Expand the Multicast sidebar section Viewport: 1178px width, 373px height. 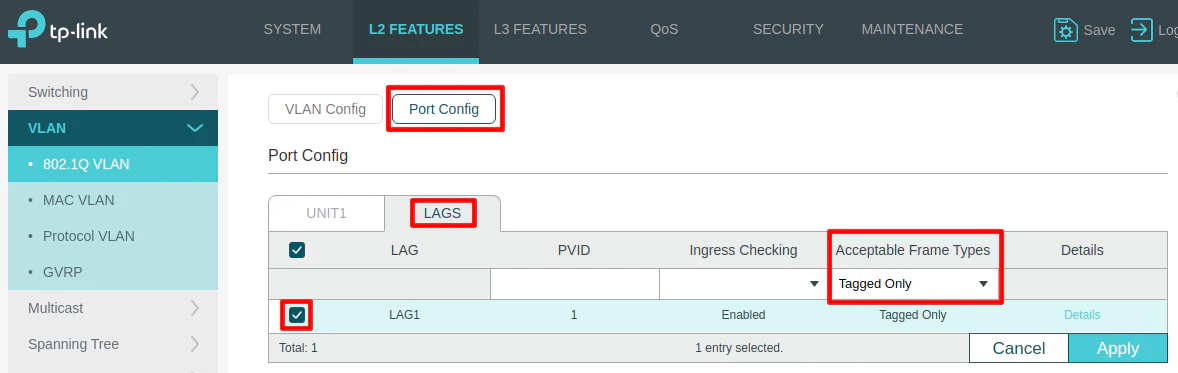click(113, 308)
